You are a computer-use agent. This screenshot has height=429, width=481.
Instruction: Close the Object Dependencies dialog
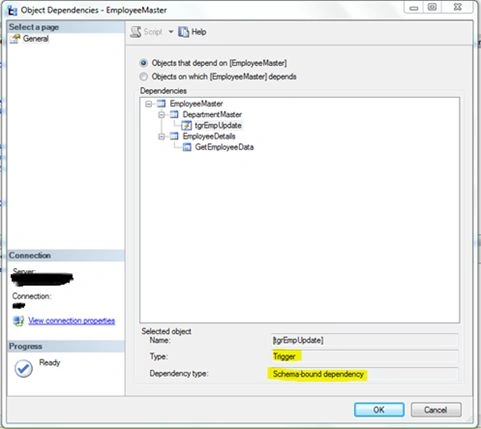coord(458,7)
